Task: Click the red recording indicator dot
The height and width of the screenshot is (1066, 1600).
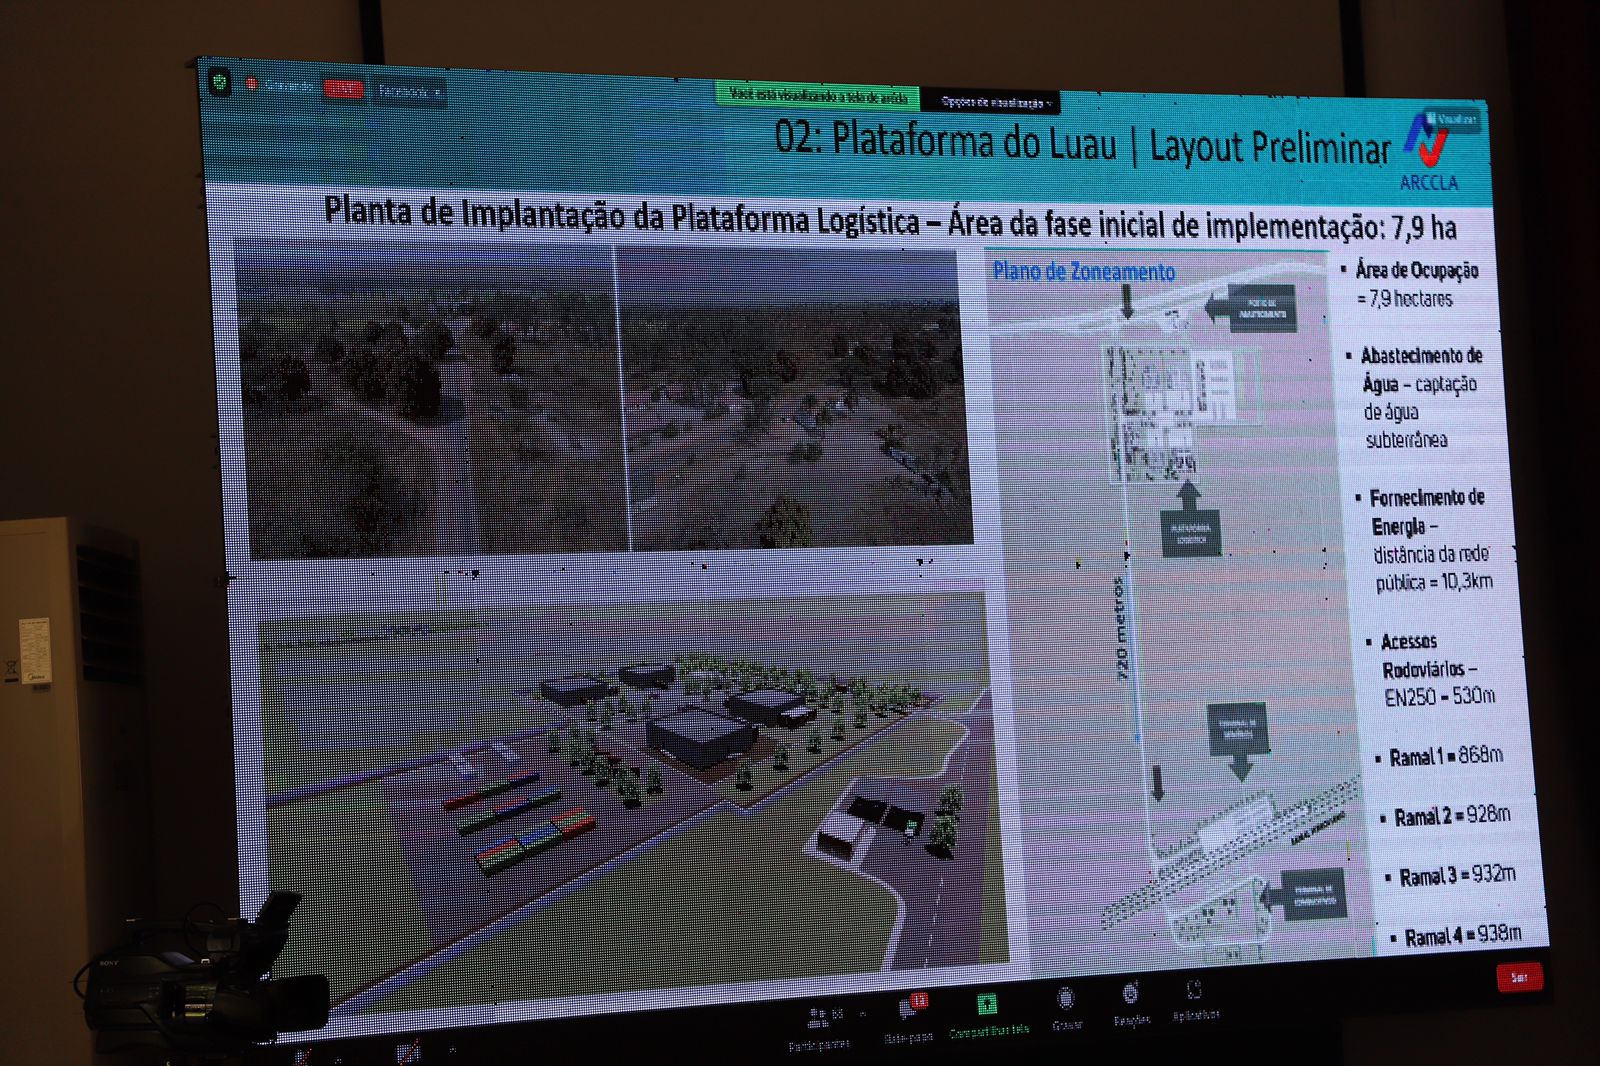Action: tap(252, 84)
